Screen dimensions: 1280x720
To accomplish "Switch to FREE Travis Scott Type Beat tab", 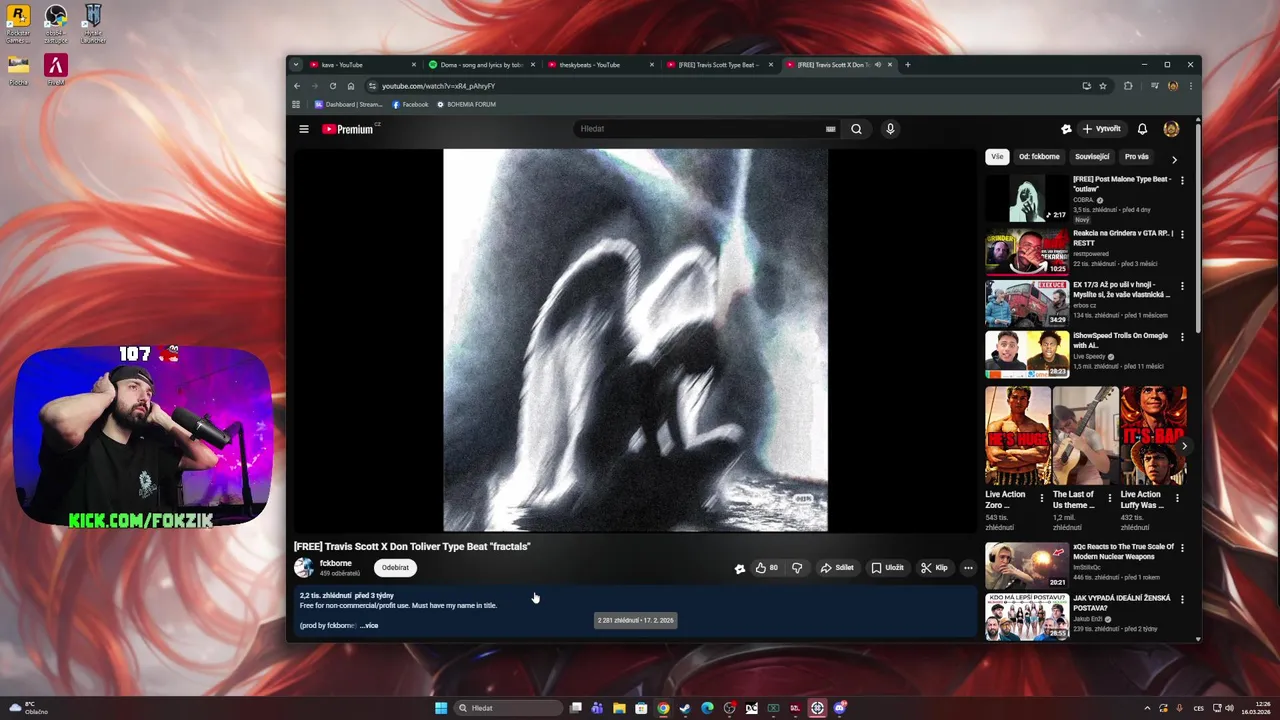I will [x=719, y=65].
